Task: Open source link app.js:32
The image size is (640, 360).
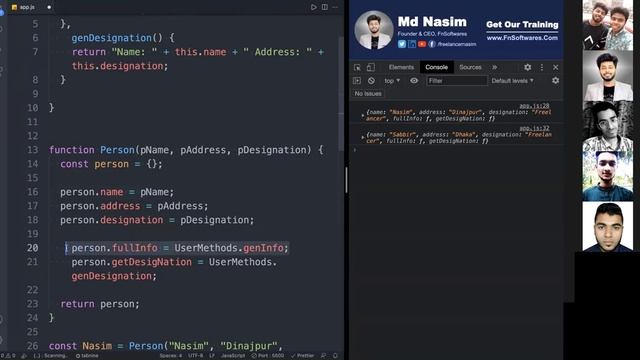Action: (534, 128)
